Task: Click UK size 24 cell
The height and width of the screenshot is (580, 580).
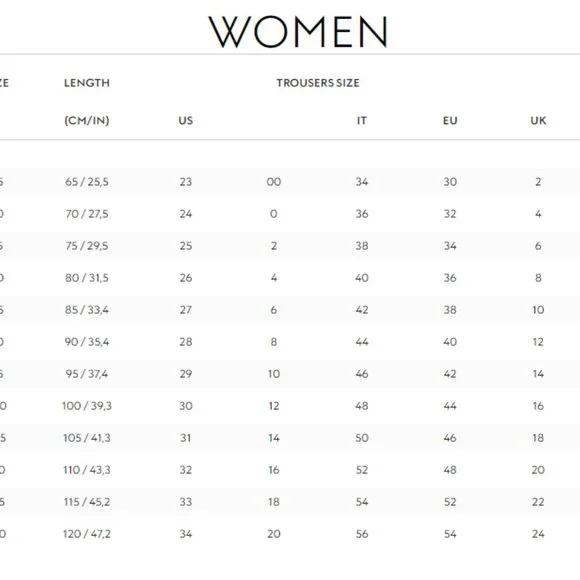Action: (538, 534)
